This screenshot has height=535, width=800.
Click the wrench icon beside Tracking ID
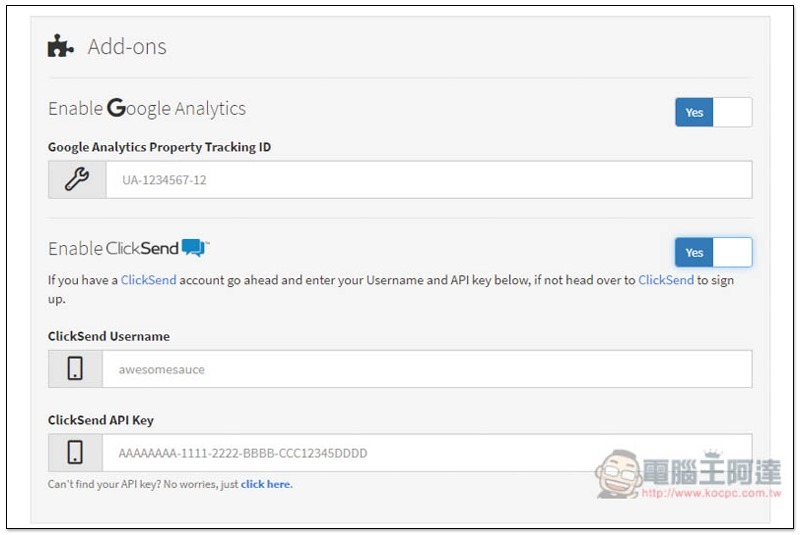[77, 180]
